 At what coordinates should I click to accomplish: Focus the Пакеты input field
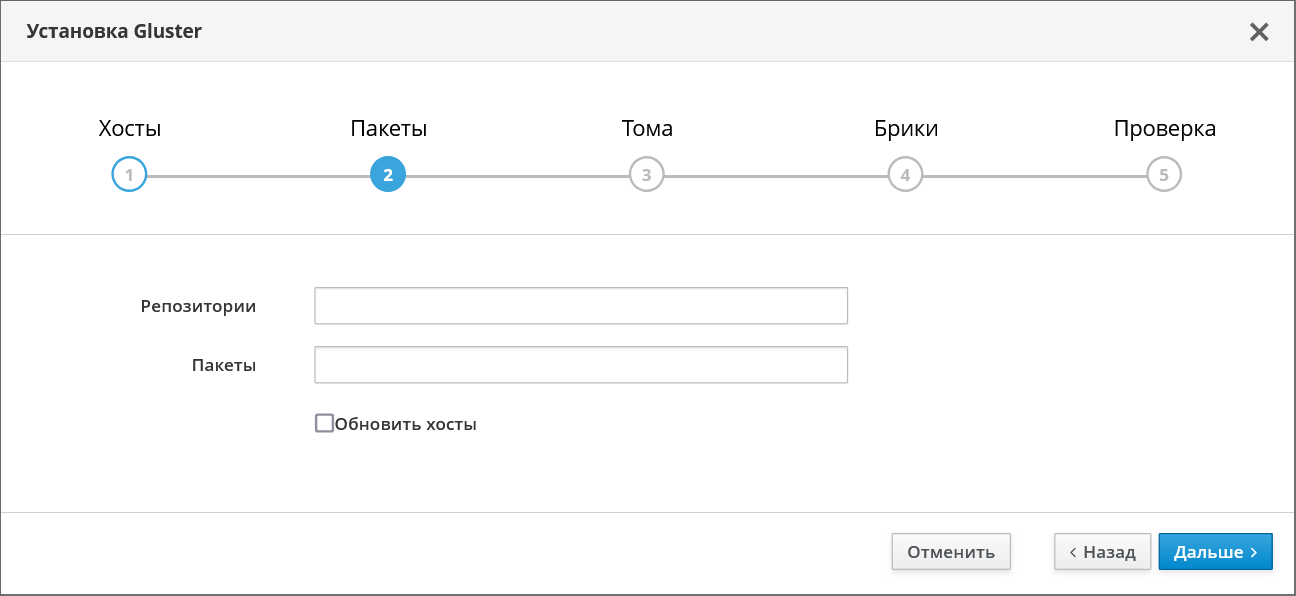point(581,365)
